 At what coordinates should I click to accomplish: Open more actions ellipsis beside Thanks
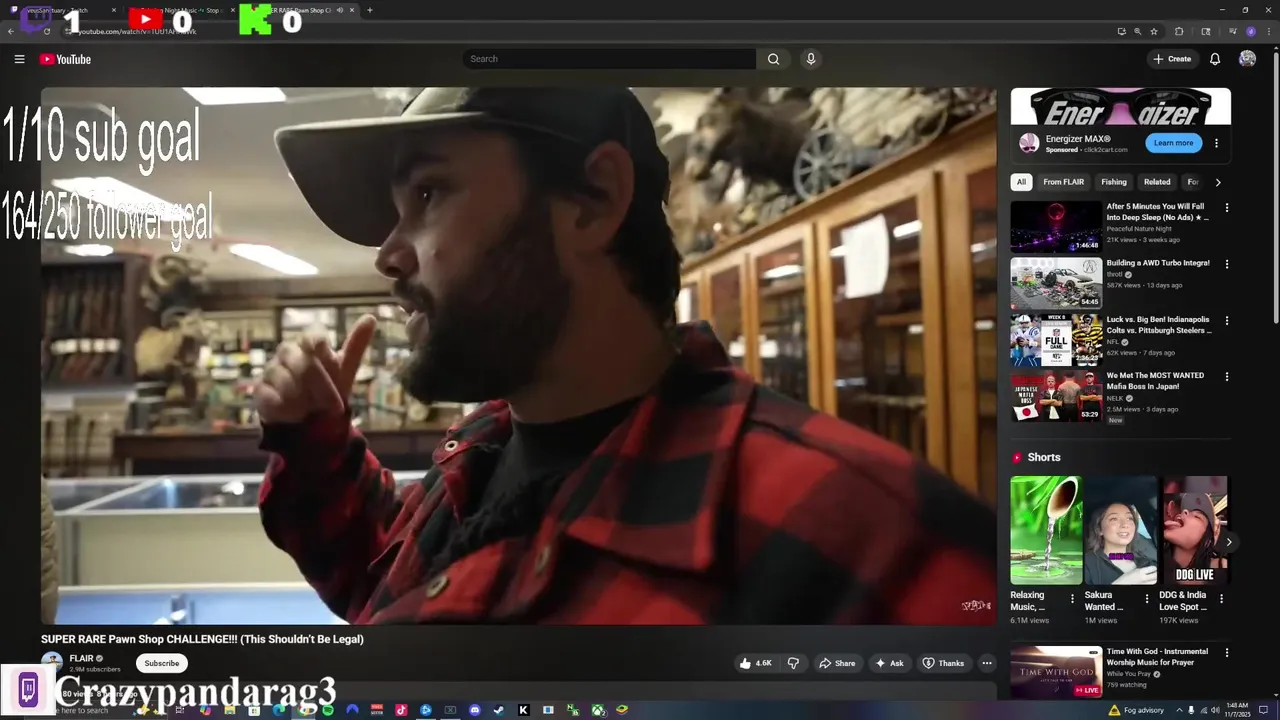coord(986,663)
